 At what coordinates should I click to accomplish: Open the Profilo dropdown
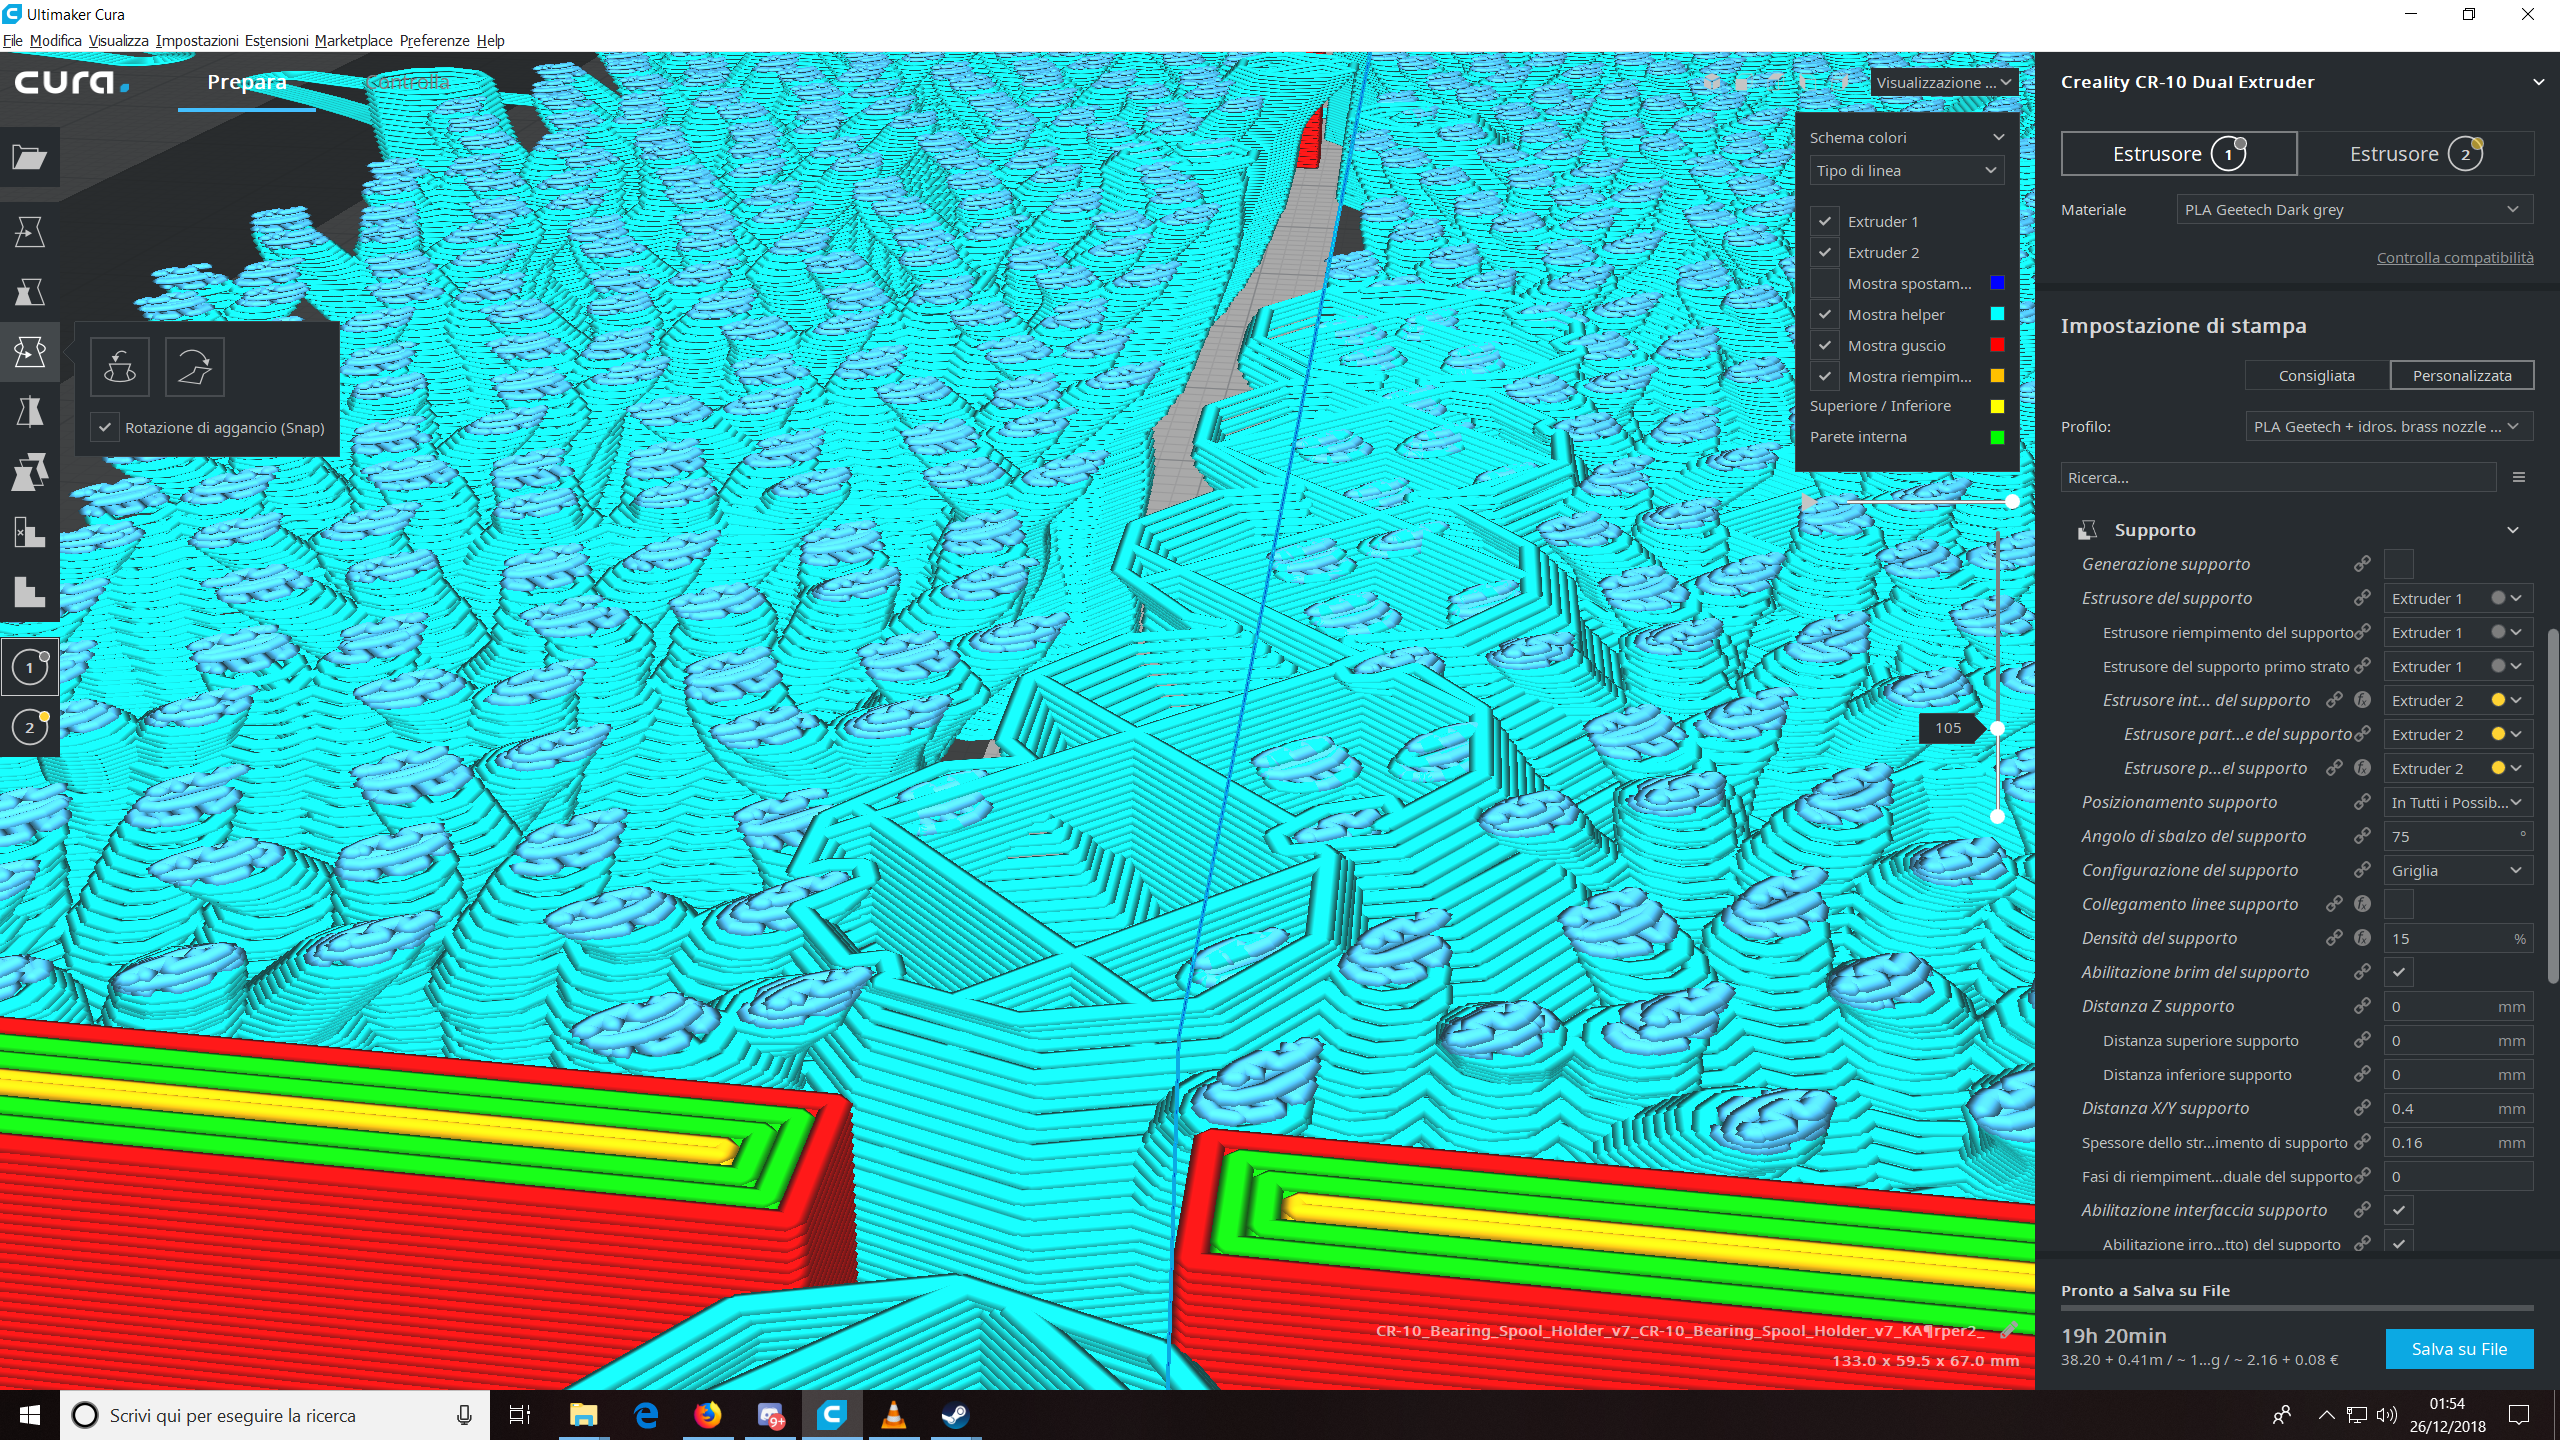(2388, 426)
